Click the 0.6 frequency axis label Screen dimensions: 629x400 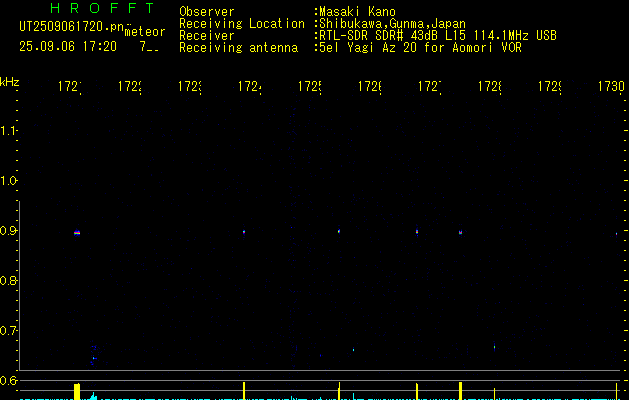tap(9, 380)
